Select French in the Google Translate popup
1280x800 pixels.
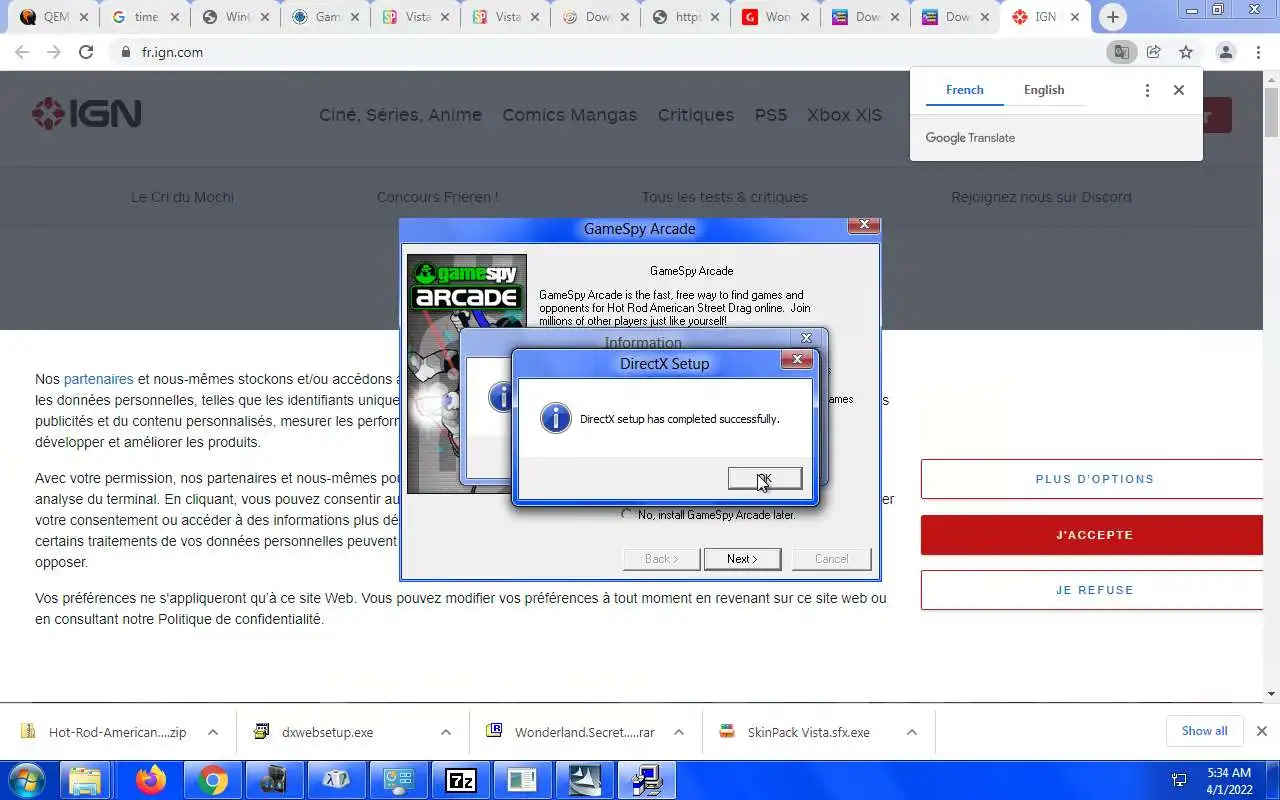[x=965, y=90]
